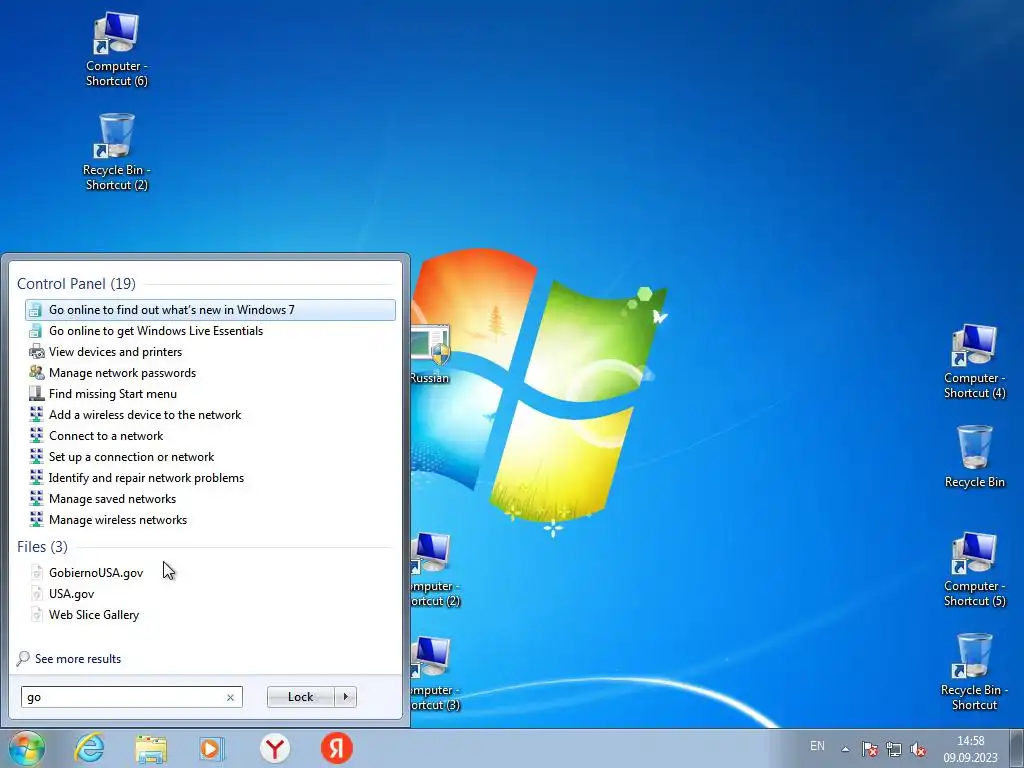Launch Yandex Browser from taskbar

click(275, 748)
